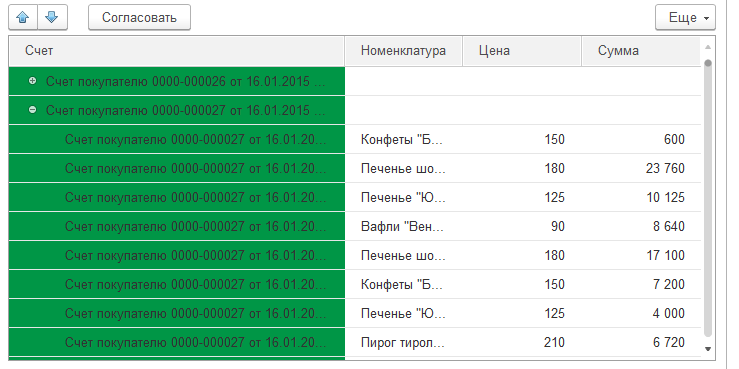Sort by the Счет column header
Image resolution: width=739 pixels, height=369 pixels.
click(x=177, y=51)
